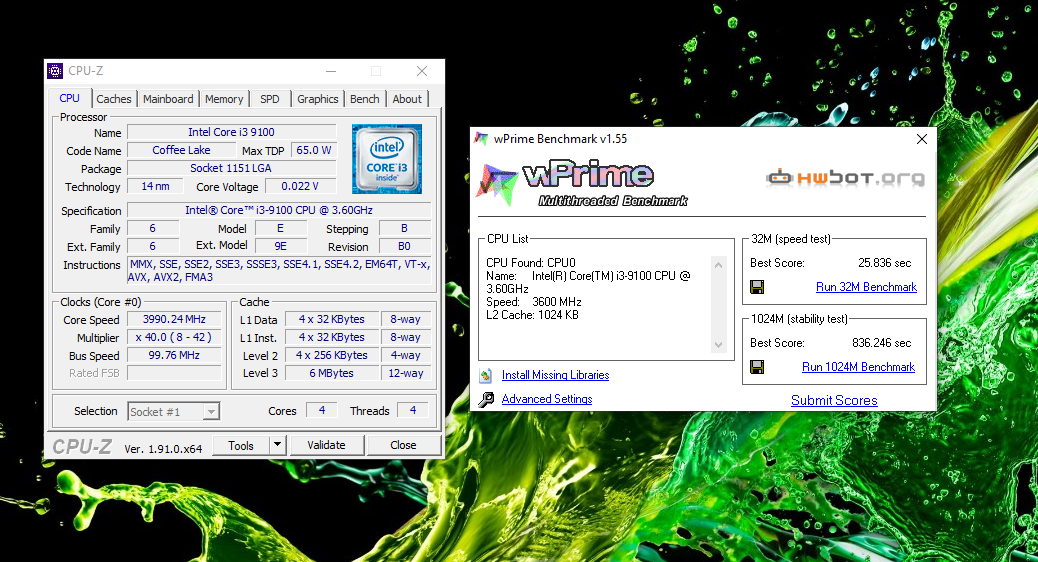The height and width of the screenshot is (562, 1038).
Task: Click the Revision value B0
Action: point(404,246)
